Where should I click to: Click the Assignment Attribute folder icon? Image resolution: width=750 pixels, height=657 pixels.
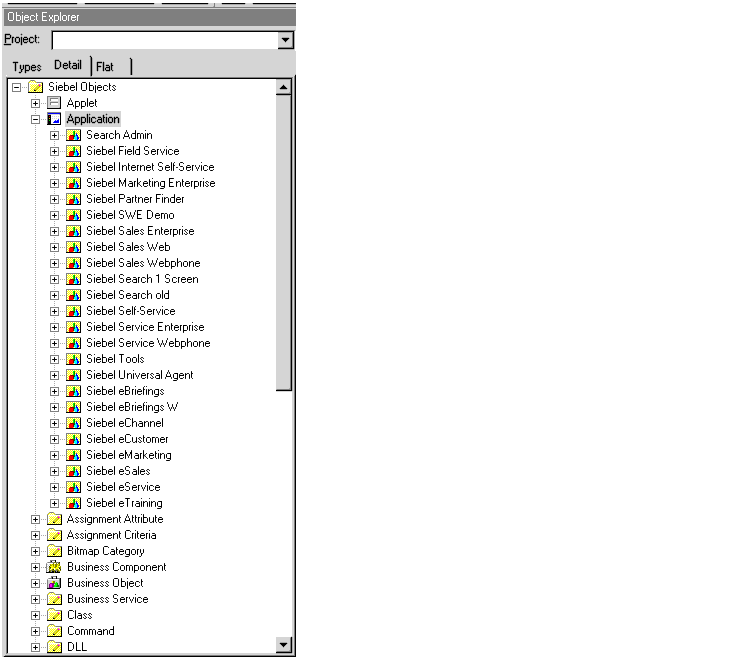55,519
